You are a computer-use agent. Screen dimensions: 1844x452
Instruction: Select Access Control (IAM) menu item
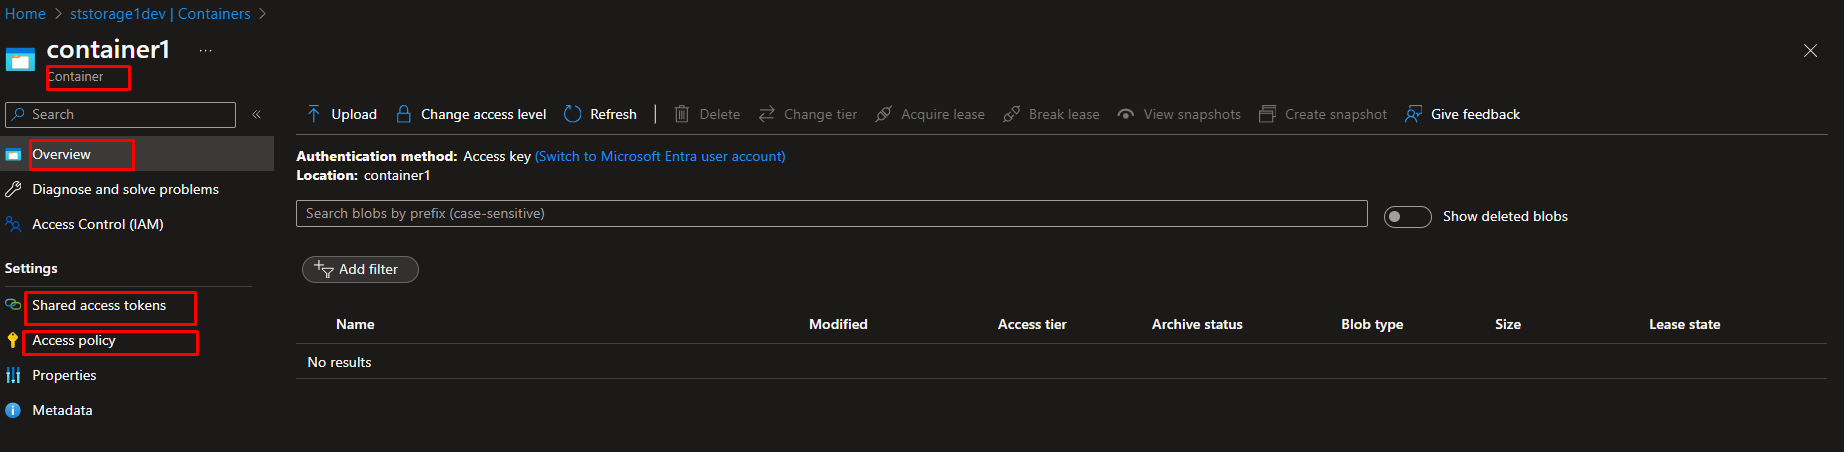[97, 225]
